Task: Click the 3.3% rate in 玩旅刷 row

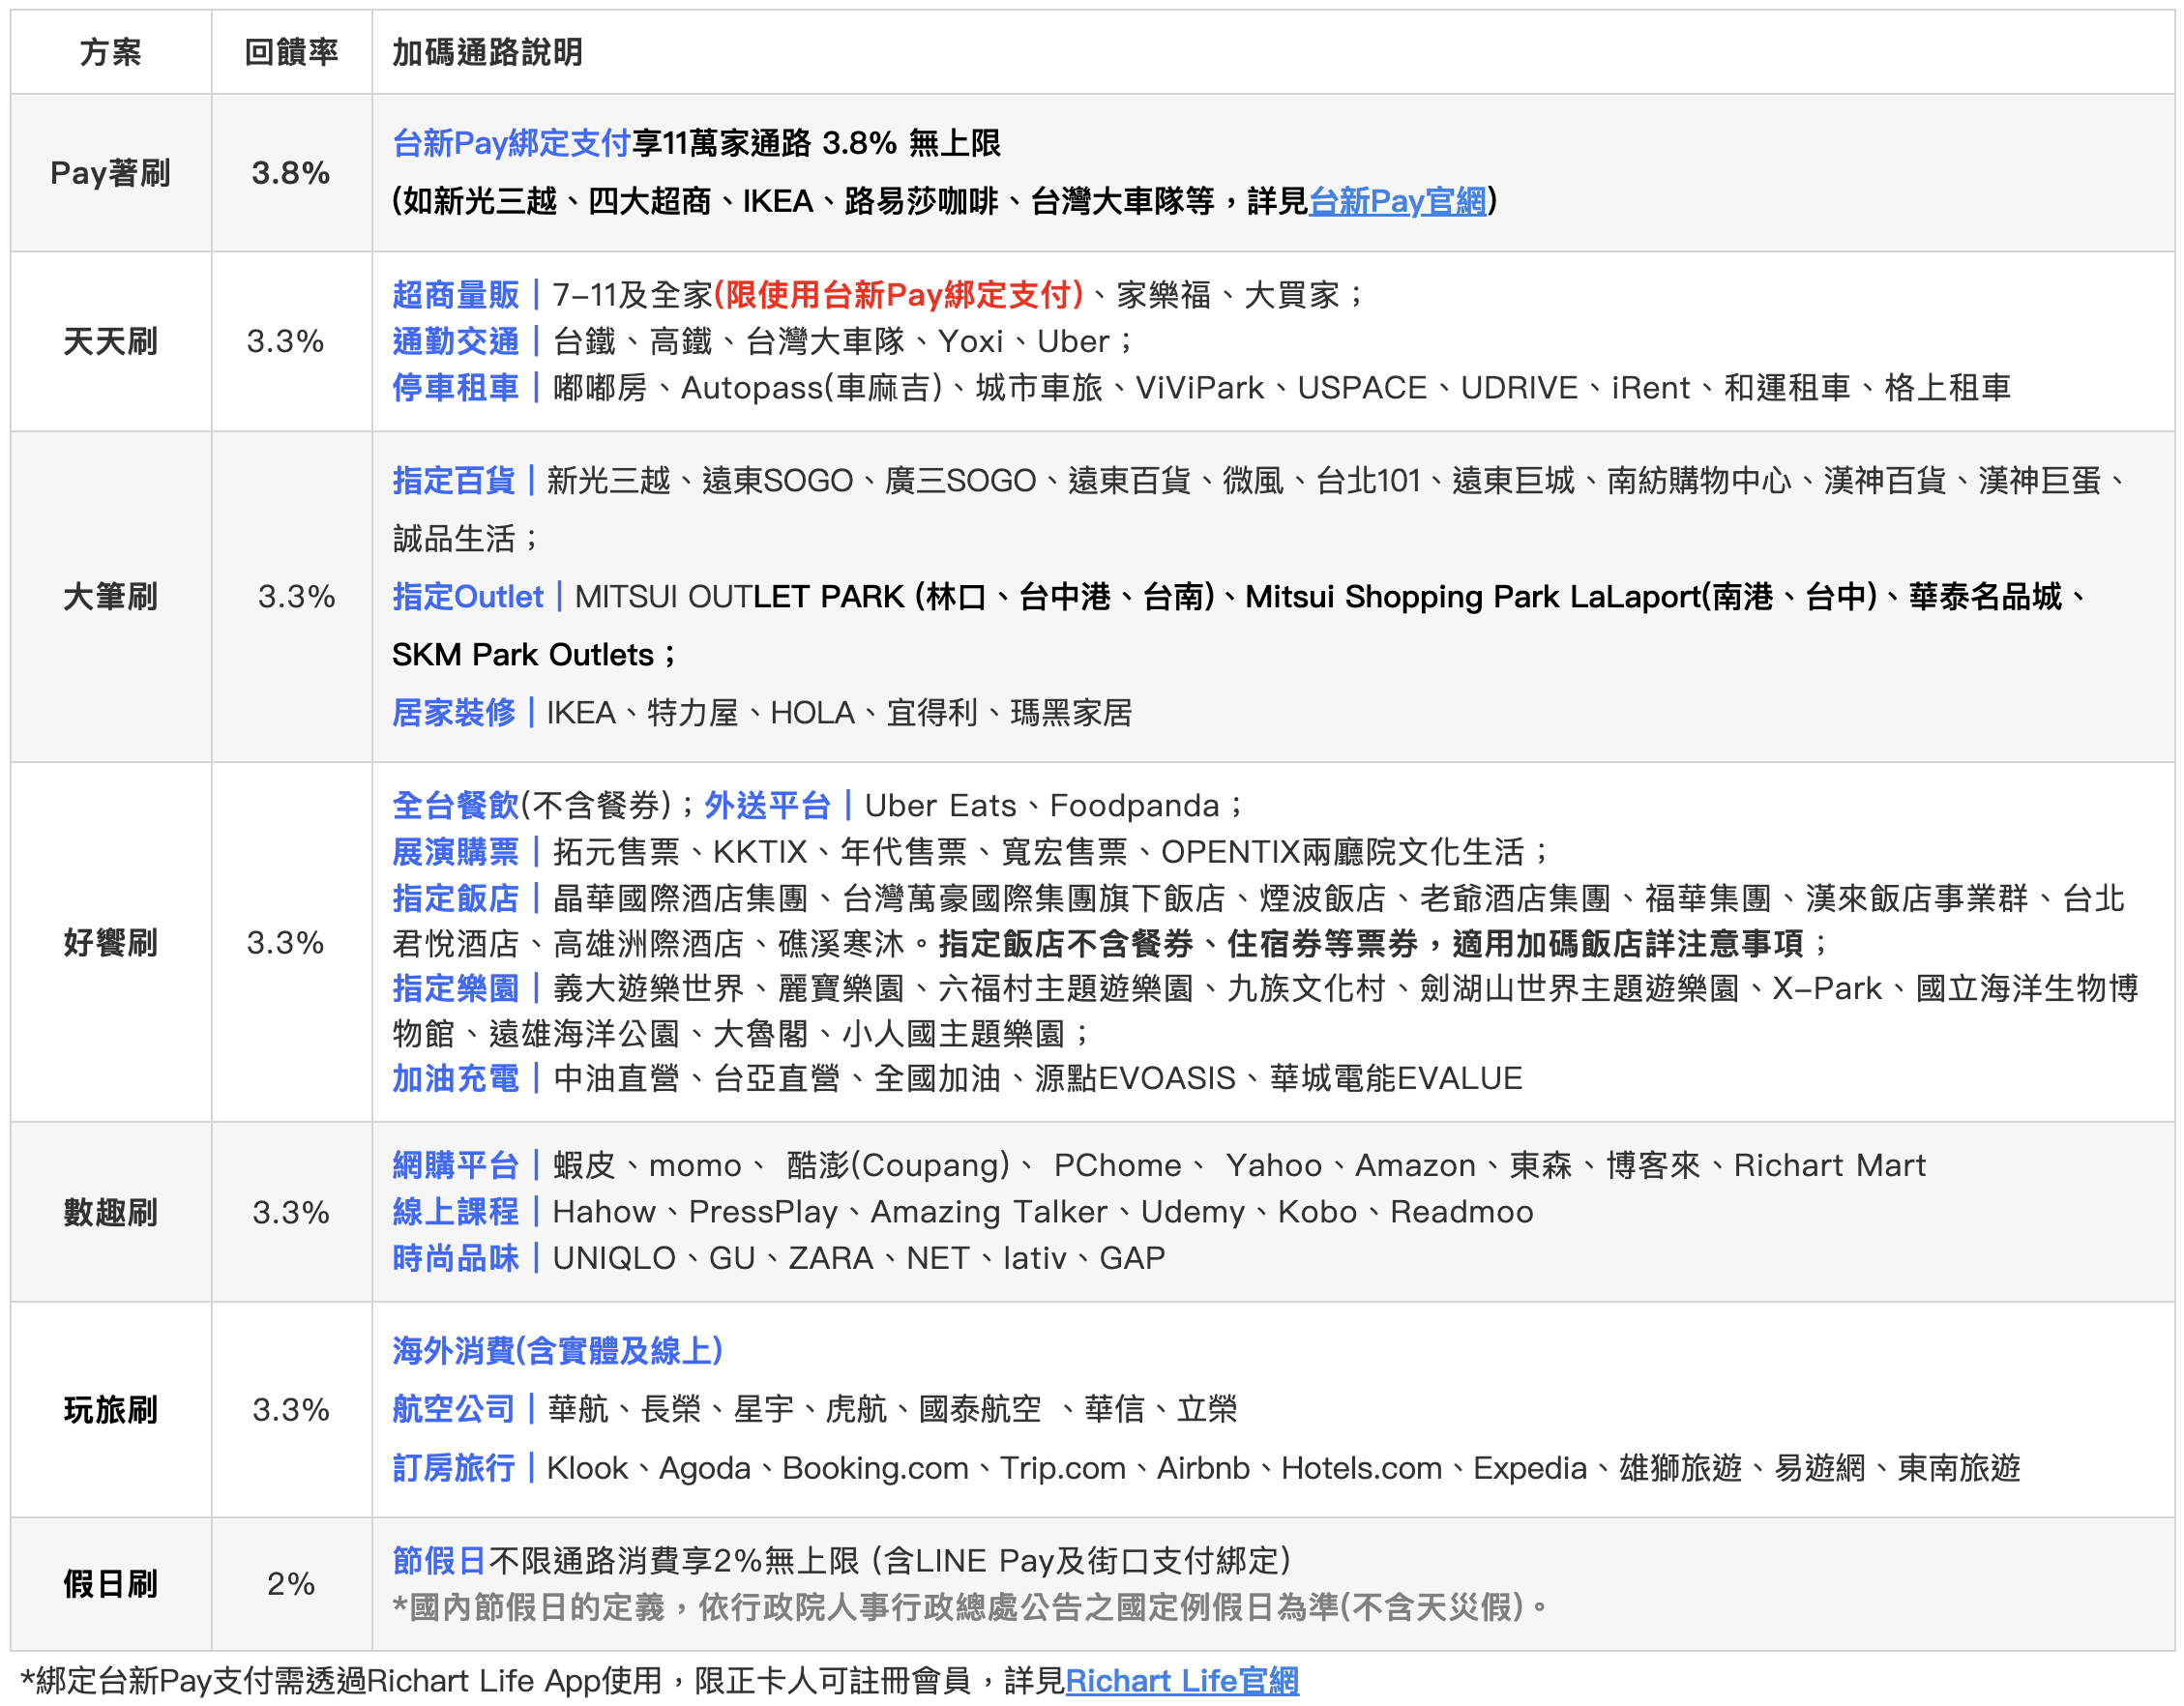Action: 290,1410
